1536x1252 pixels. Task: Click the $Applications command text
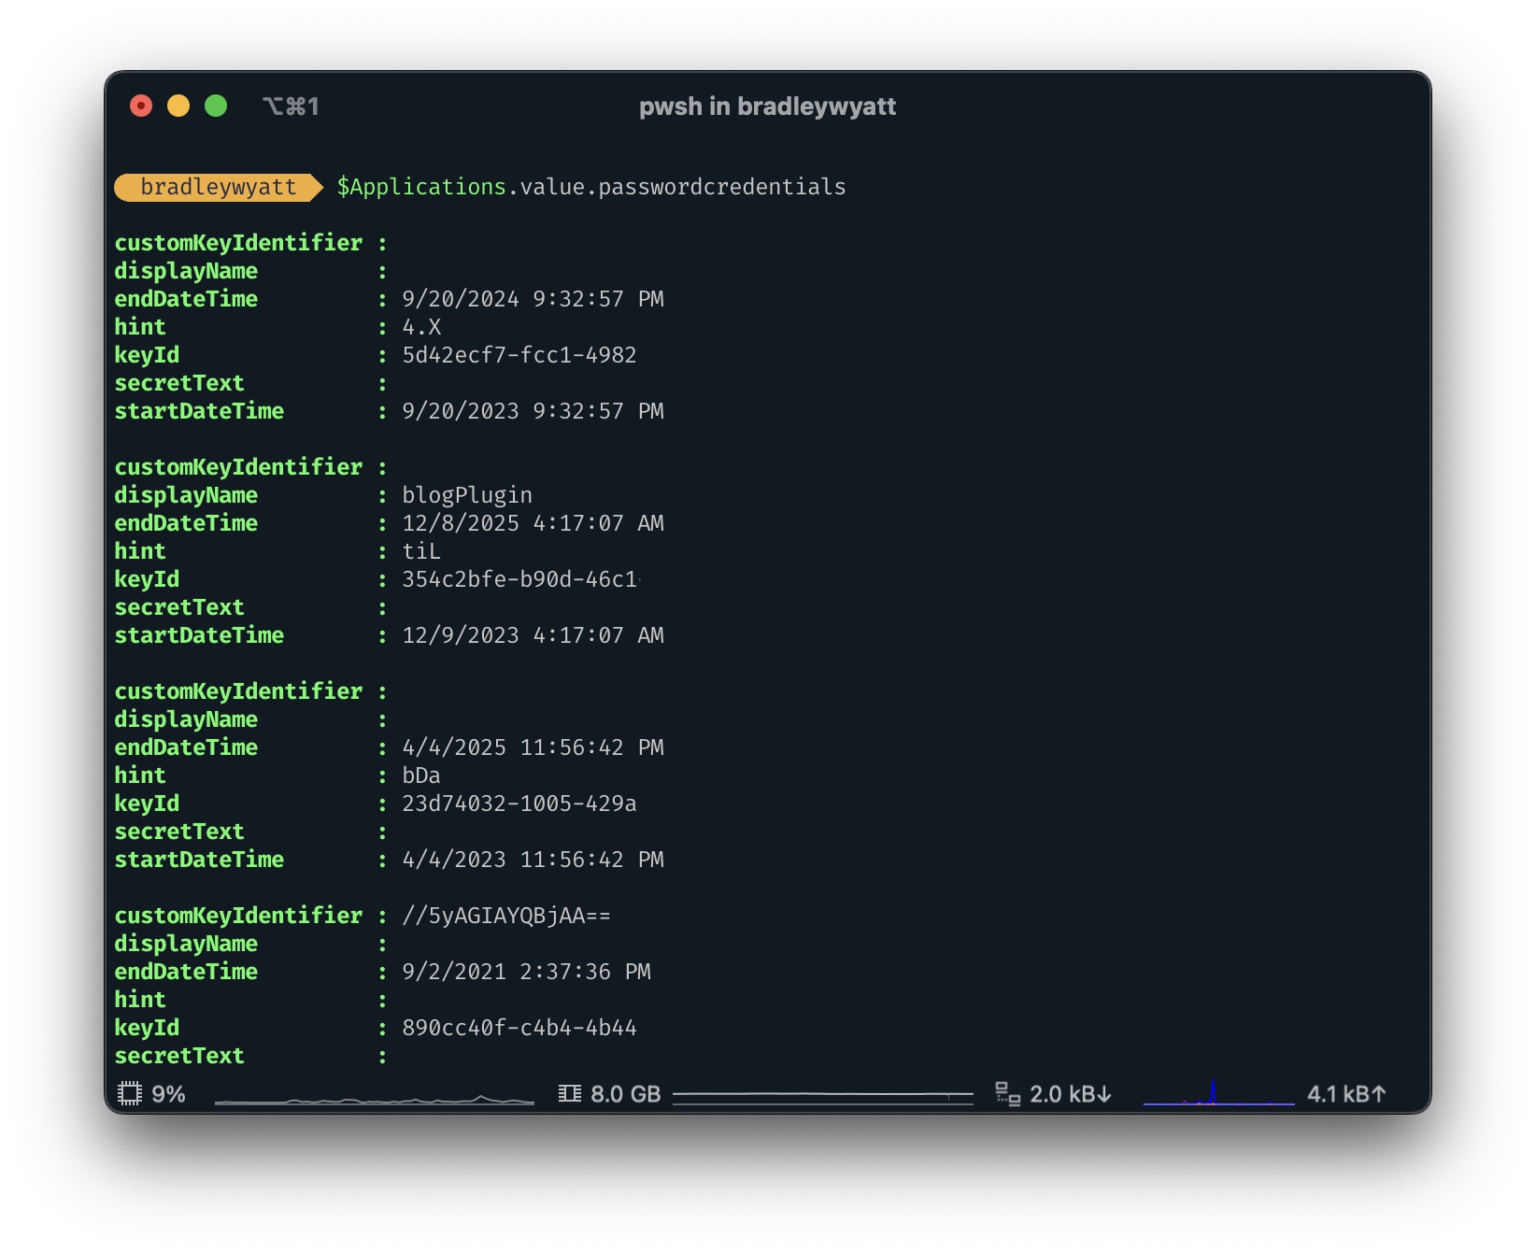(x=421, y=187)
